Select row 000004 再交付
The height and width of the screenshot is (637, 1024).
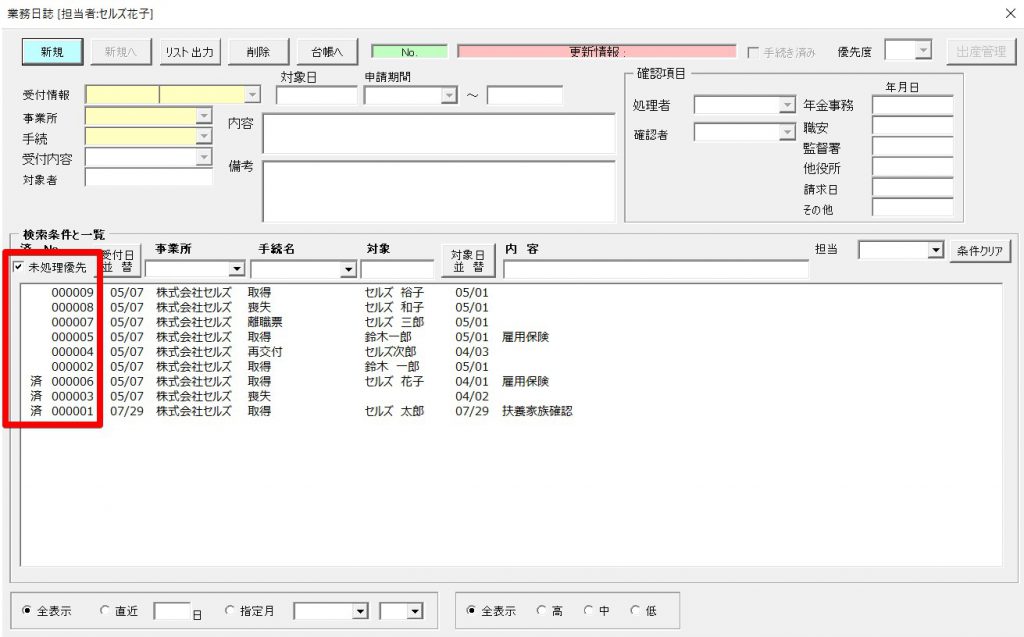click(511, 351)
